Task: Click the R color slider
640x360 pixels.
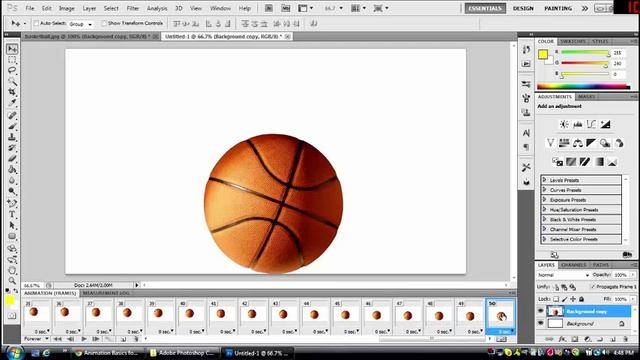Action: pos(585,53)
